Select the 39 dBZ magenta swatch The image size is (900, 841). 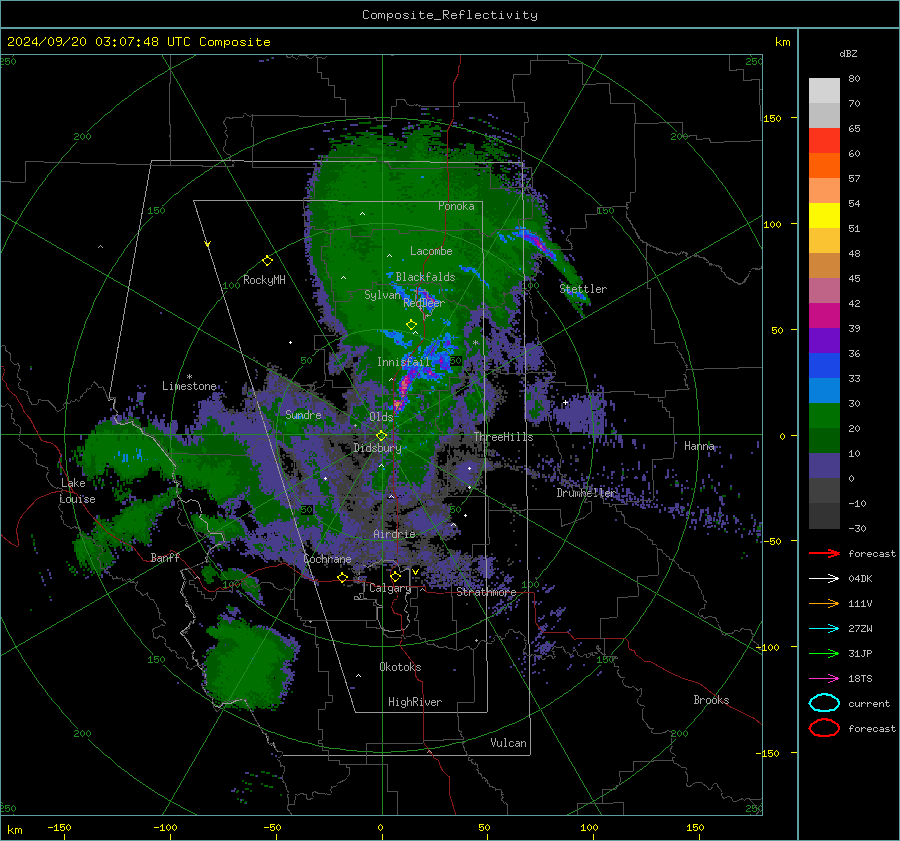click(824, 315)
